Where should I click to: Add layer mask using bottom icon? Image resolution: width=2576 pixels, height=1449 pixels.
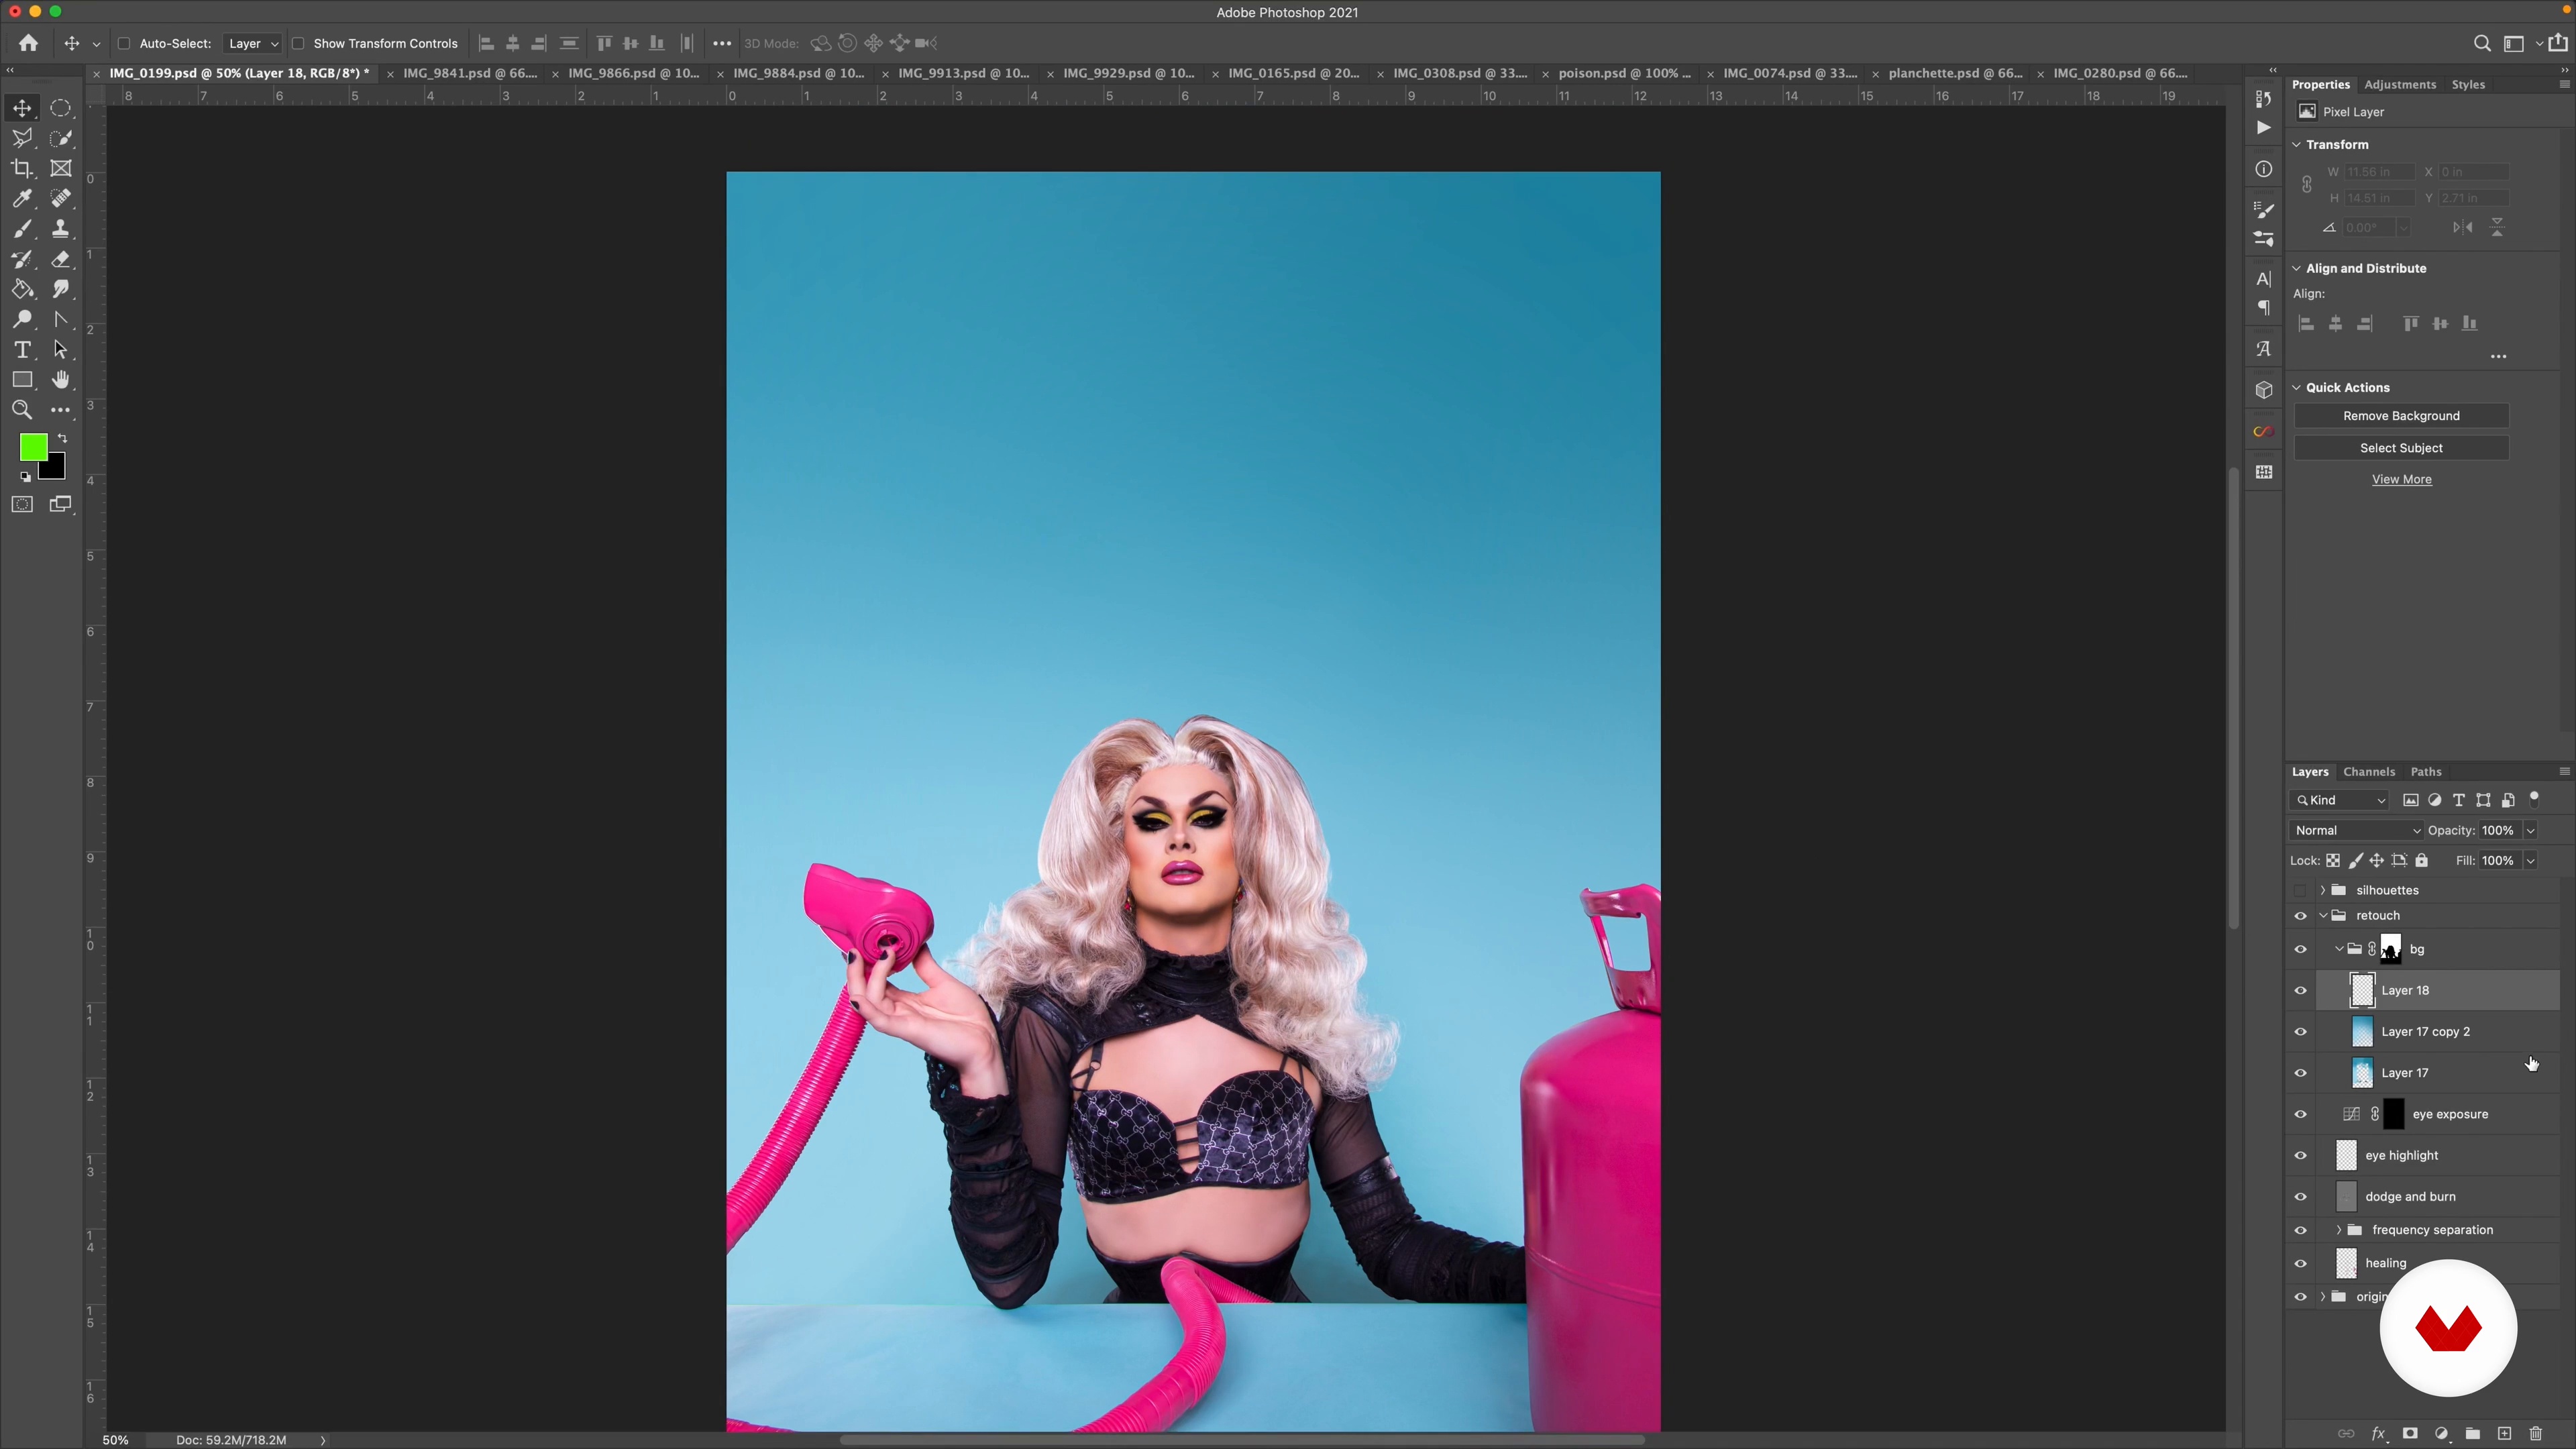click(x=2410, y=1434)
